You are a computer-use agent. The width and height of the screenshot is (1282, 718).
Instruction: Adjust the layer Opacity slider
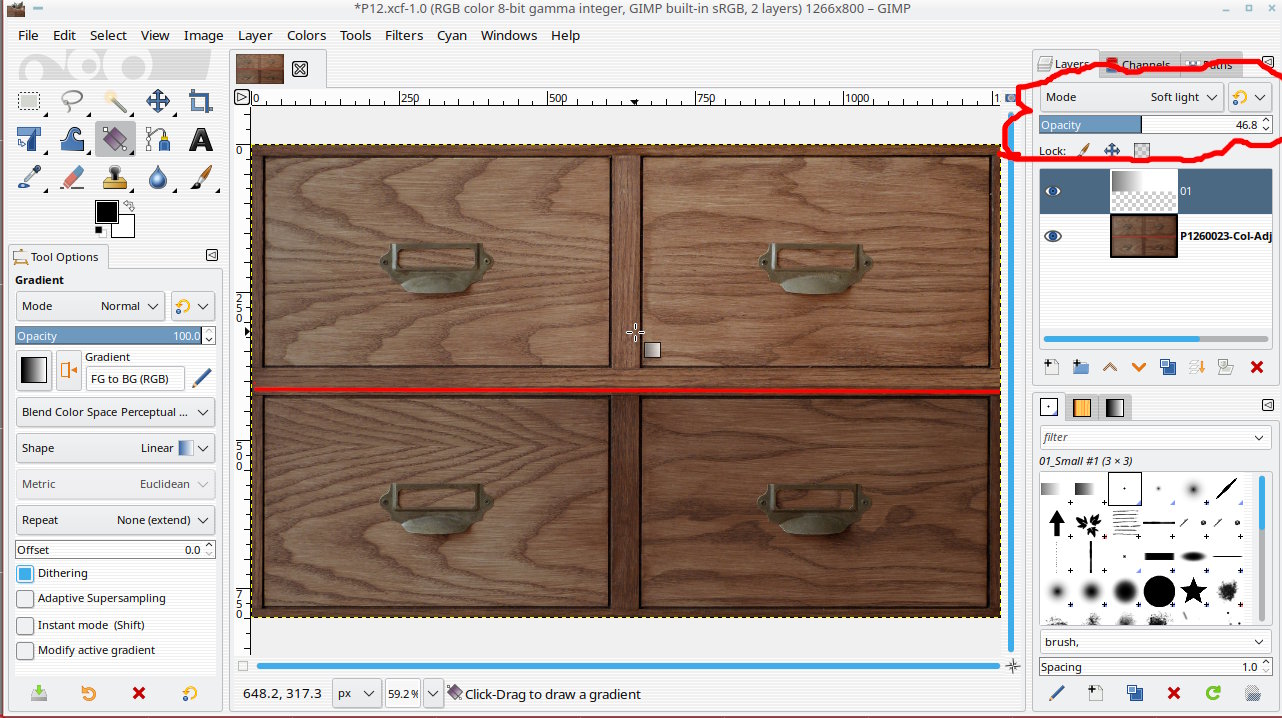click(1149, 125)
